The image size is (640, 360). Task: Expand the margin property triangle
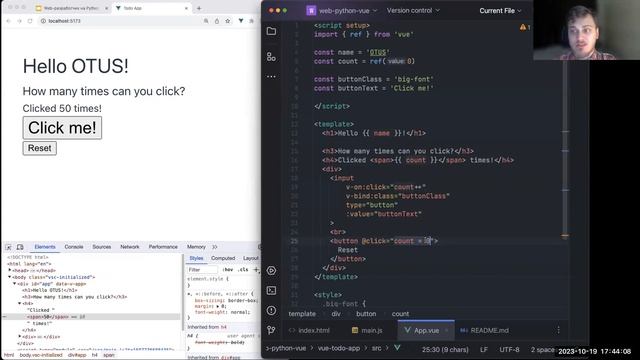(218, 306)
